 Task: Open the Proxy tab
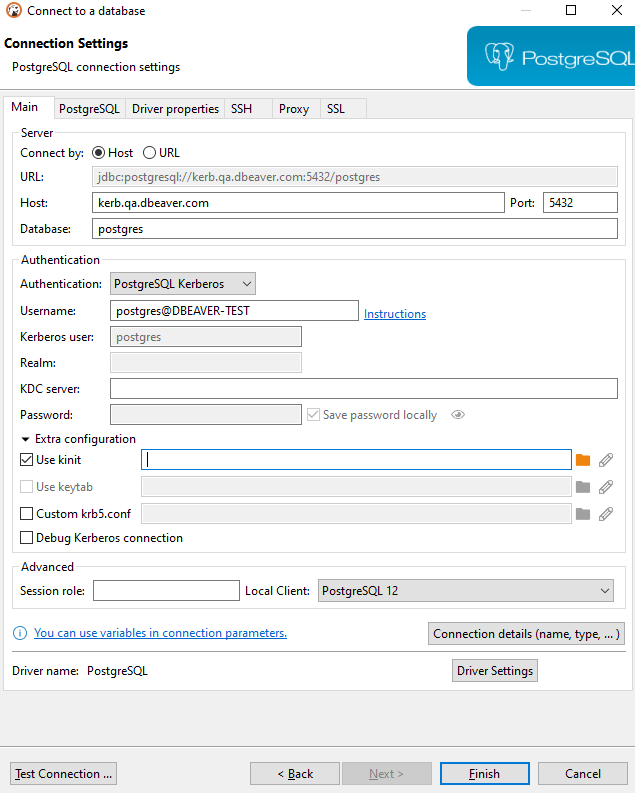294,109
